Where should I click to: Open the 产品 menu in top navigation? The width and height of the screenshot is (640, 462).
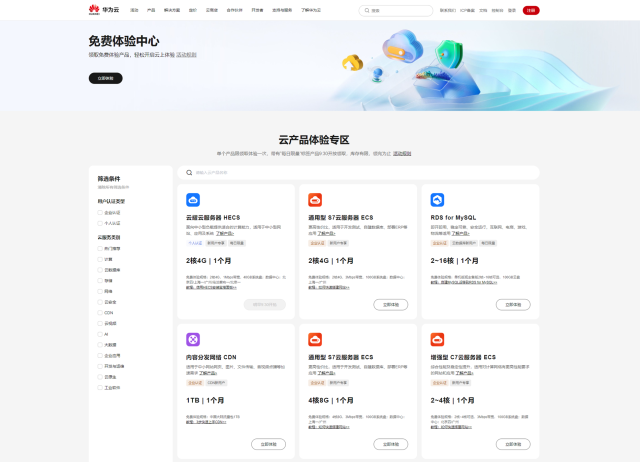(151, 10)
